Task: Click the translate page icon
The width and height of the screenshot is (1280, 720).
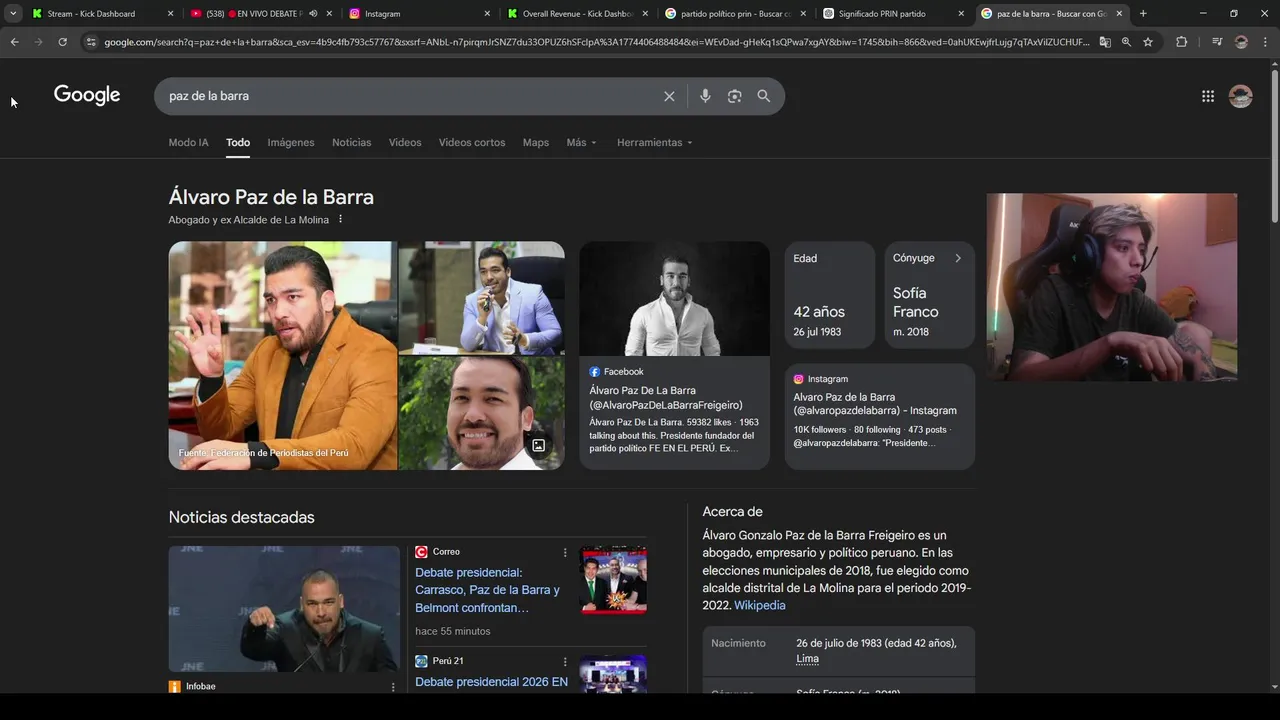Action: (1105, 42)
